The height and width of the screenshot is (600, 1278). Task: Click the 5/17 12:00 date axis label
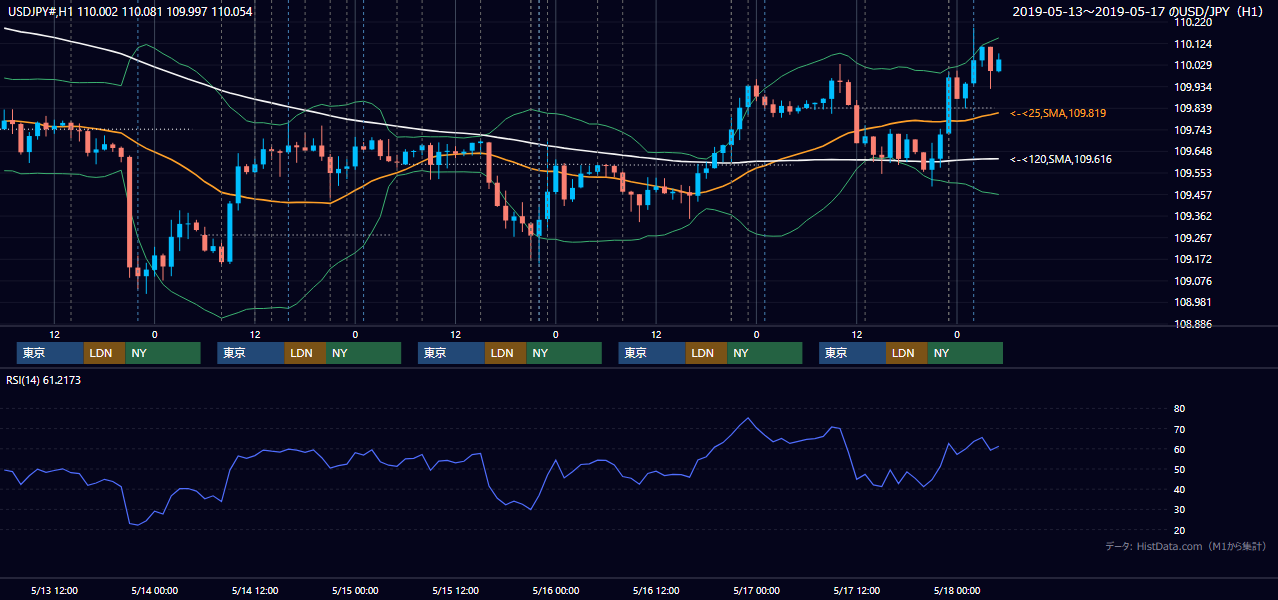857,590
